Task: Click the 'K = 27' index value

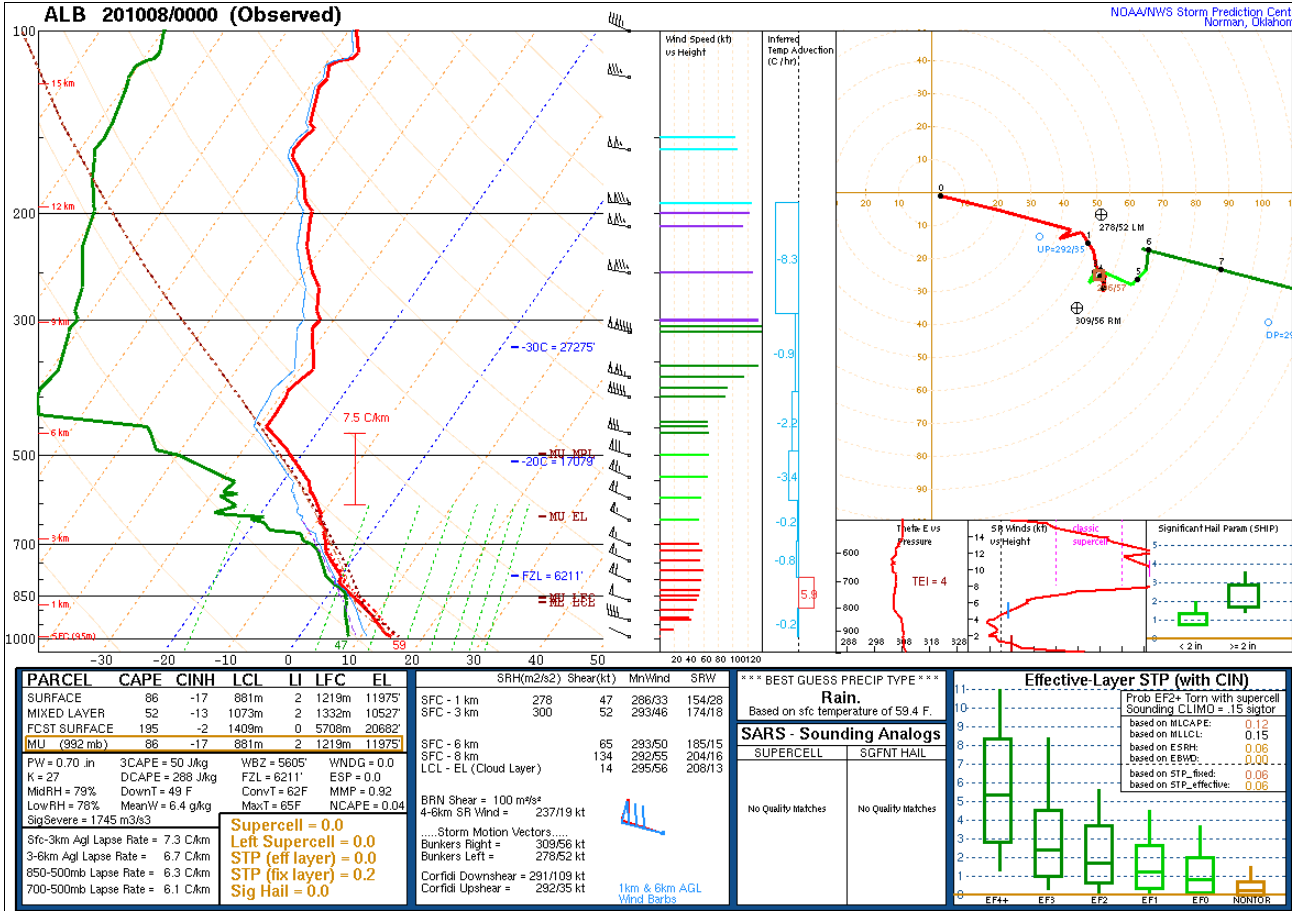Action: pyautogui.click(x=45, y=778)
